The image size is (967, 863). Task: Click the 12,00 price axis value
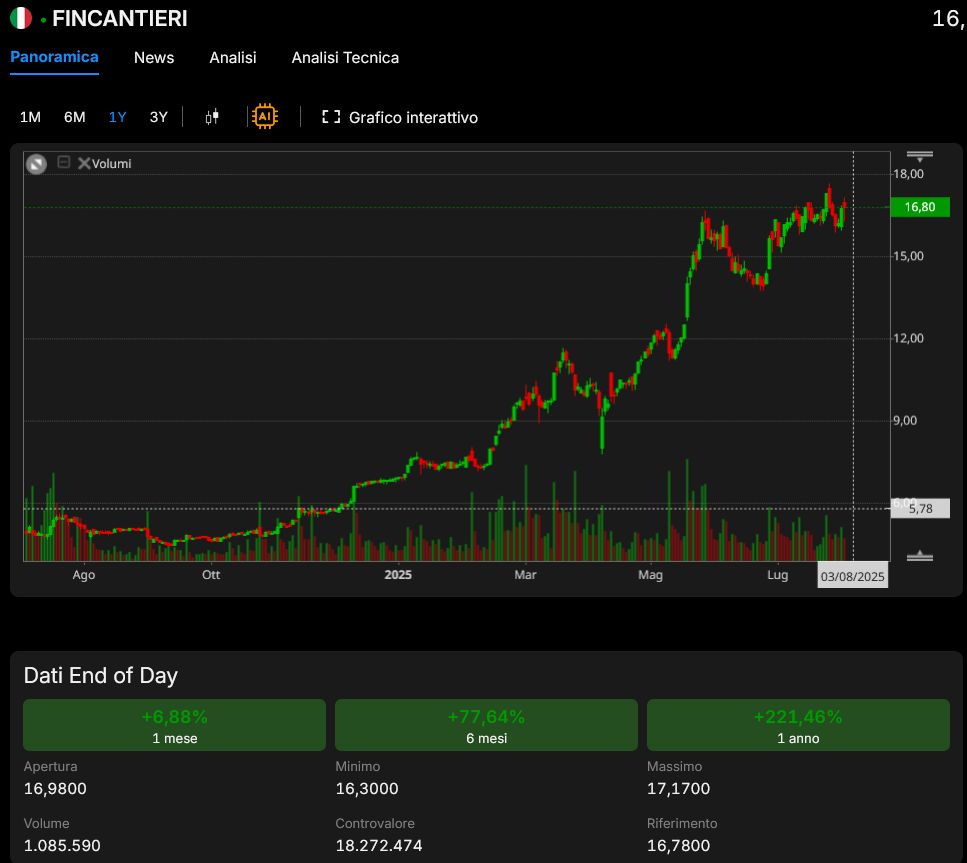click(909, 338)
